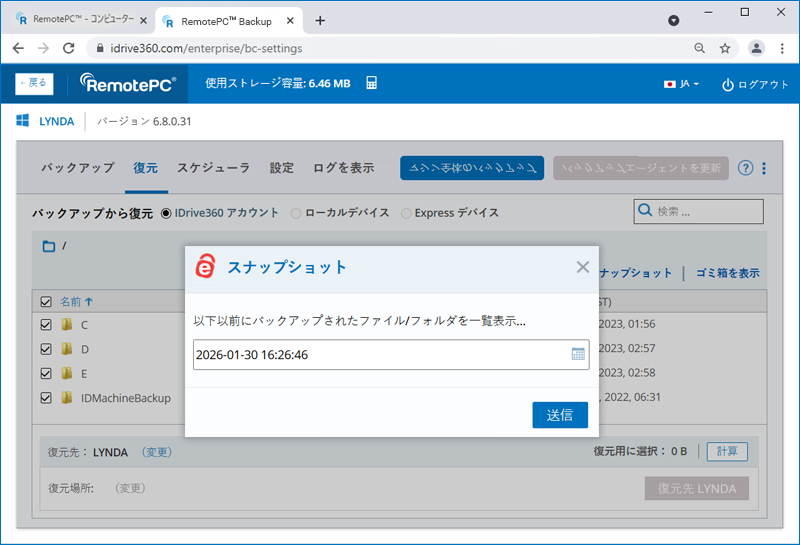Click the 送信 submit button
Screen dimensions: 800x545
560,415
